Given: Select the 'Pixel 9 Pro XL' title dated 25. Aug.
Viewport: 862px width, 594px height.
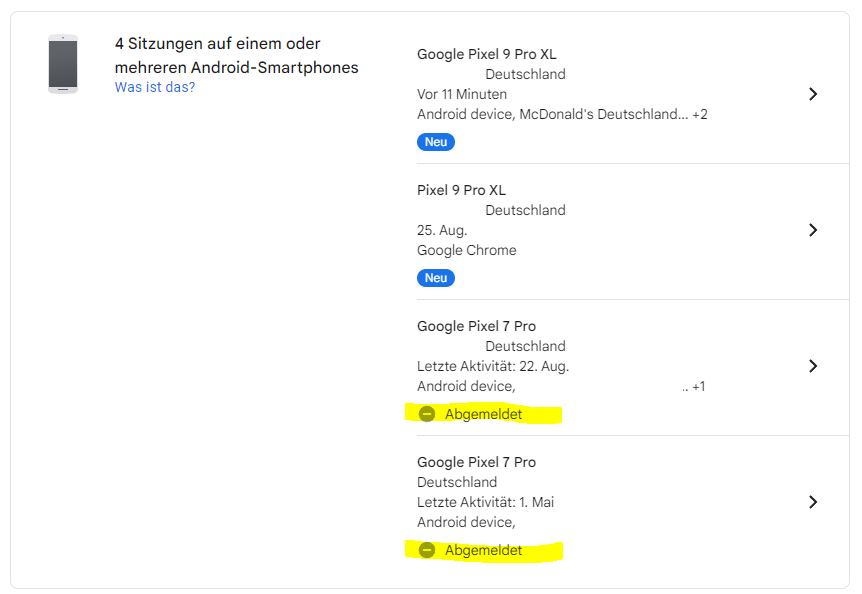Looking at the screenshot, I should (x=461, y=190).
